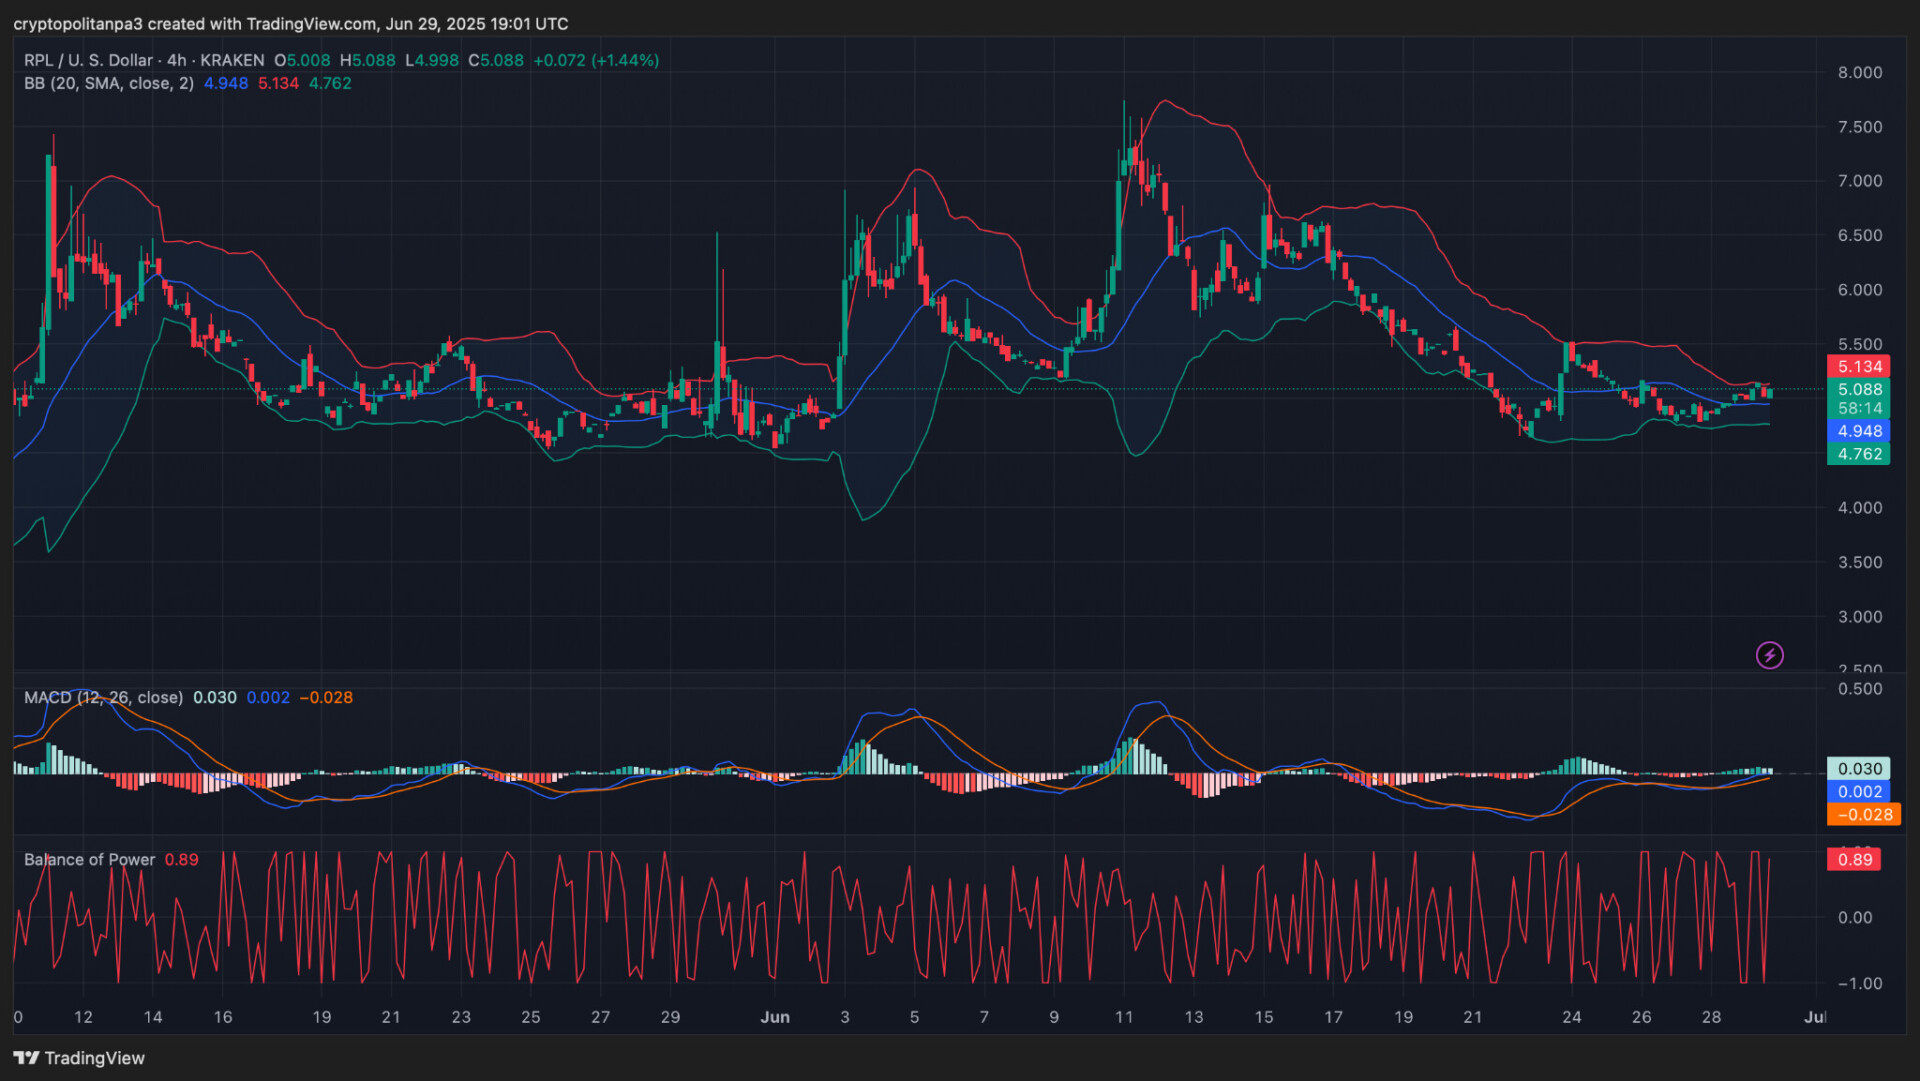This screenshot has height=1081, width=1920.
Task: Click the cryptopolitanpa3 TradingView.com header text
Action: pyautogui.click(x=290, y=23)
